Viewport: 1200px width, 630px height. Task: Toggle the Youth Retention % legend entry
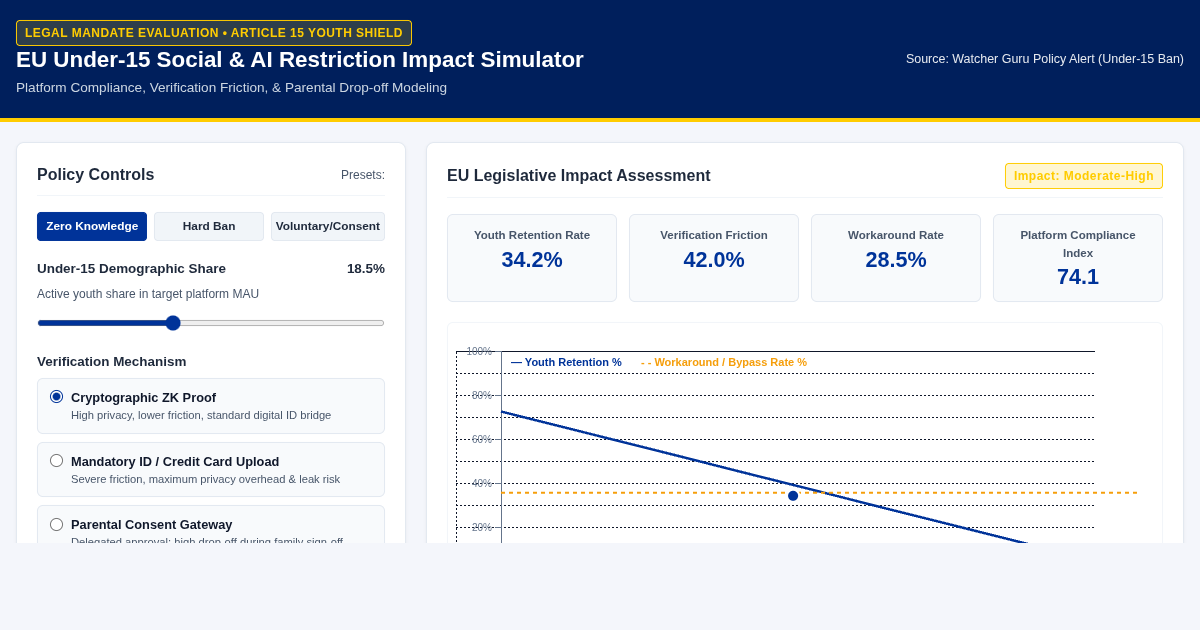coord(566,362)
